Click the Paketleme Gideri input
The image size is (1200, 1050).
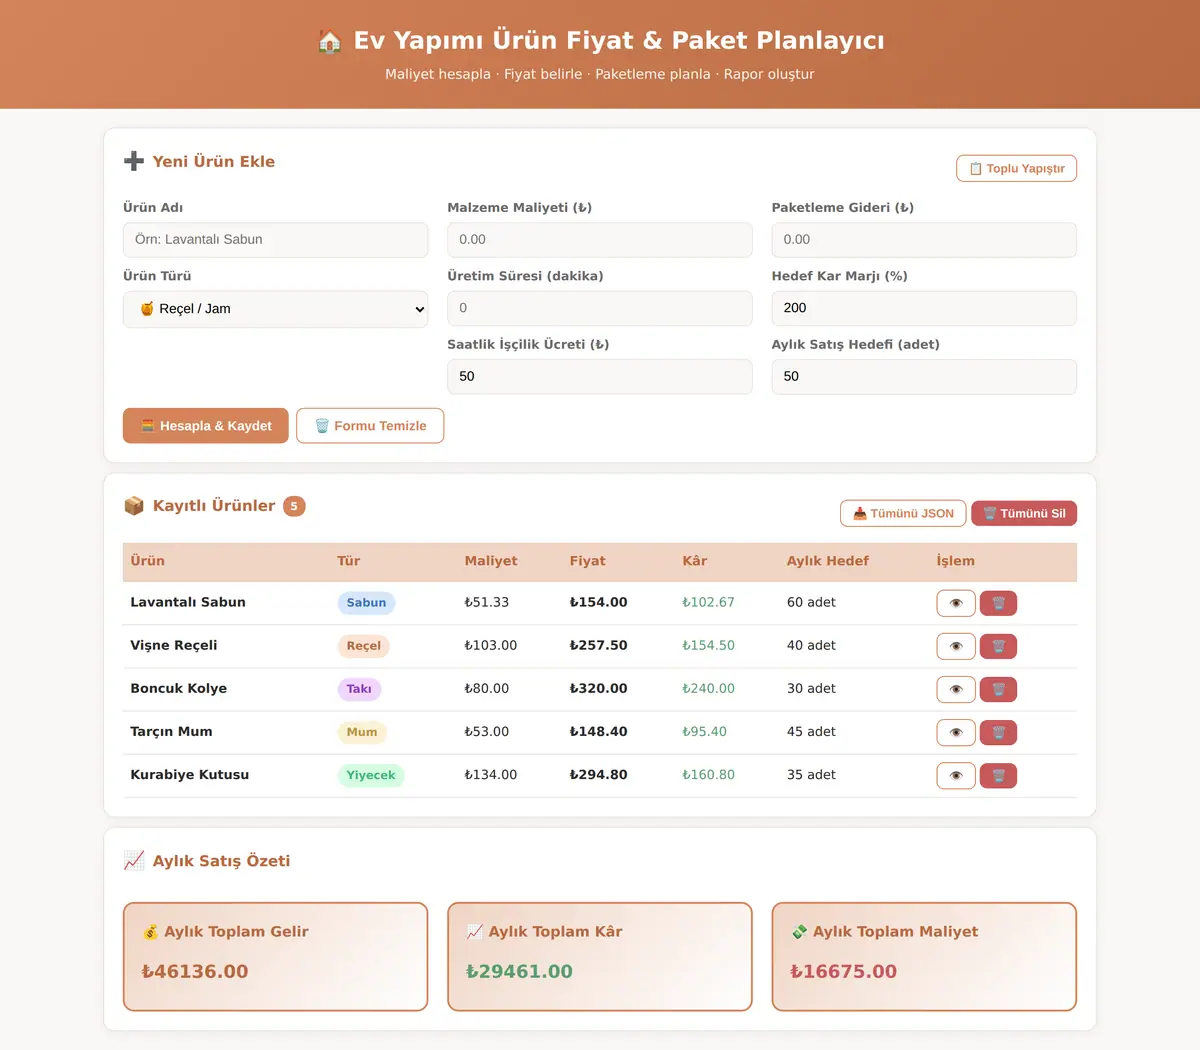point(924,240)
